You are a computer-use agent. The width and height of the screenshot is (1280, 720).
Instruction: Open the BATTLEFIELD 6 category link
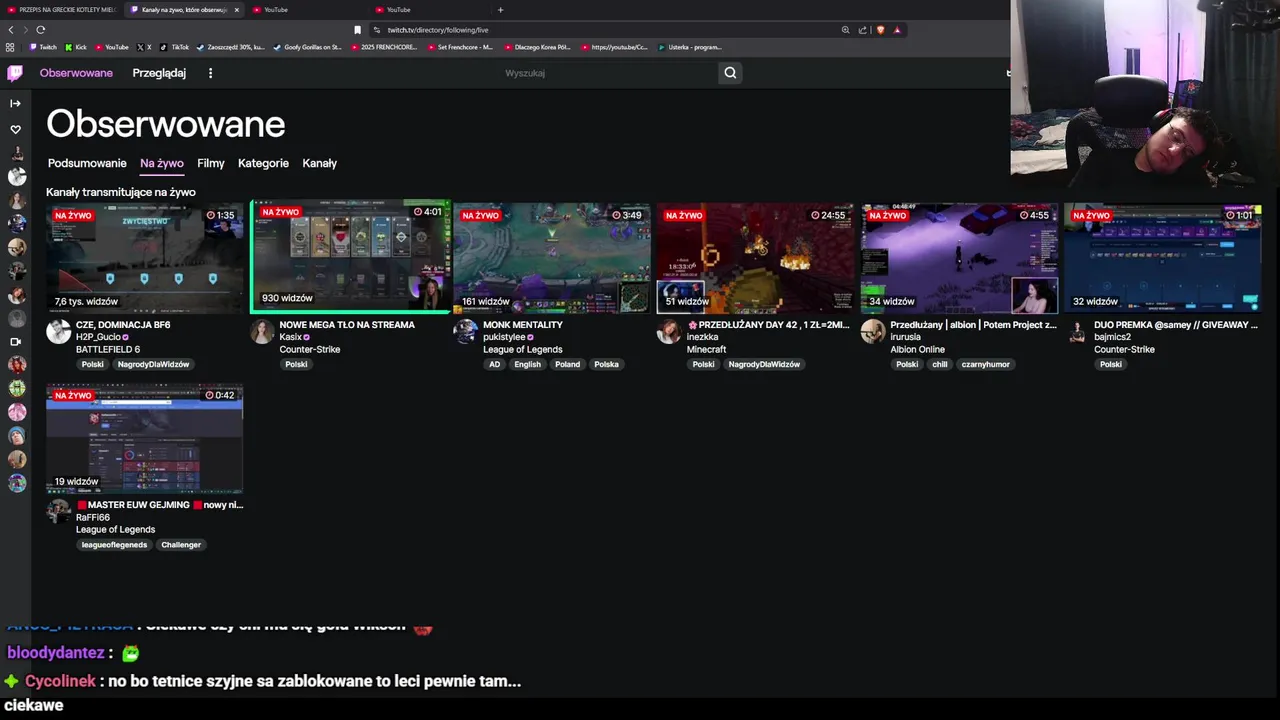click(108, 350)
